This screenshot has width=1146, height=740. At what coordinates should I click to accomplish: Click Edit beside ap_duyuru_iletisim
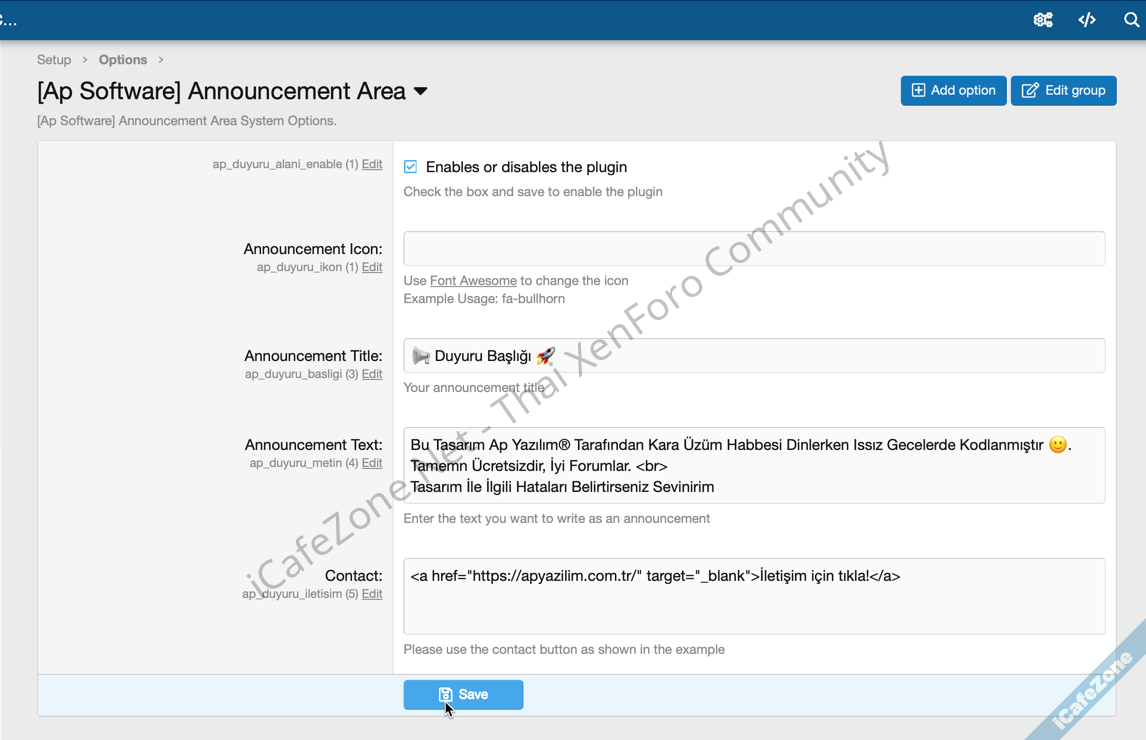coord(372,594)
